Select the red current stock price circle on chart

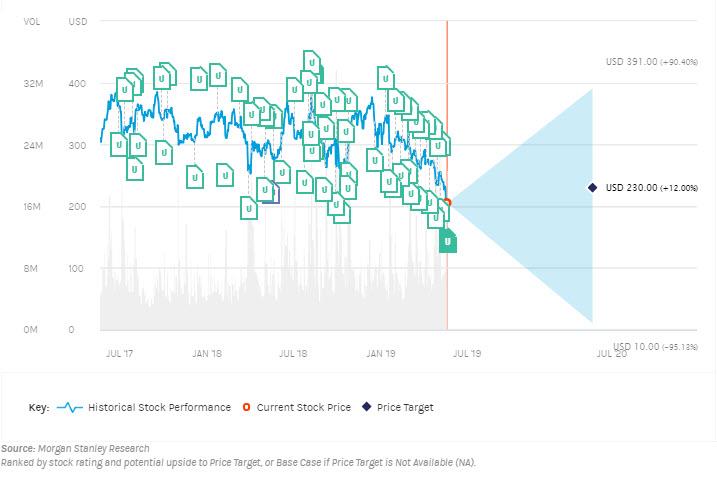coord(447,203)
